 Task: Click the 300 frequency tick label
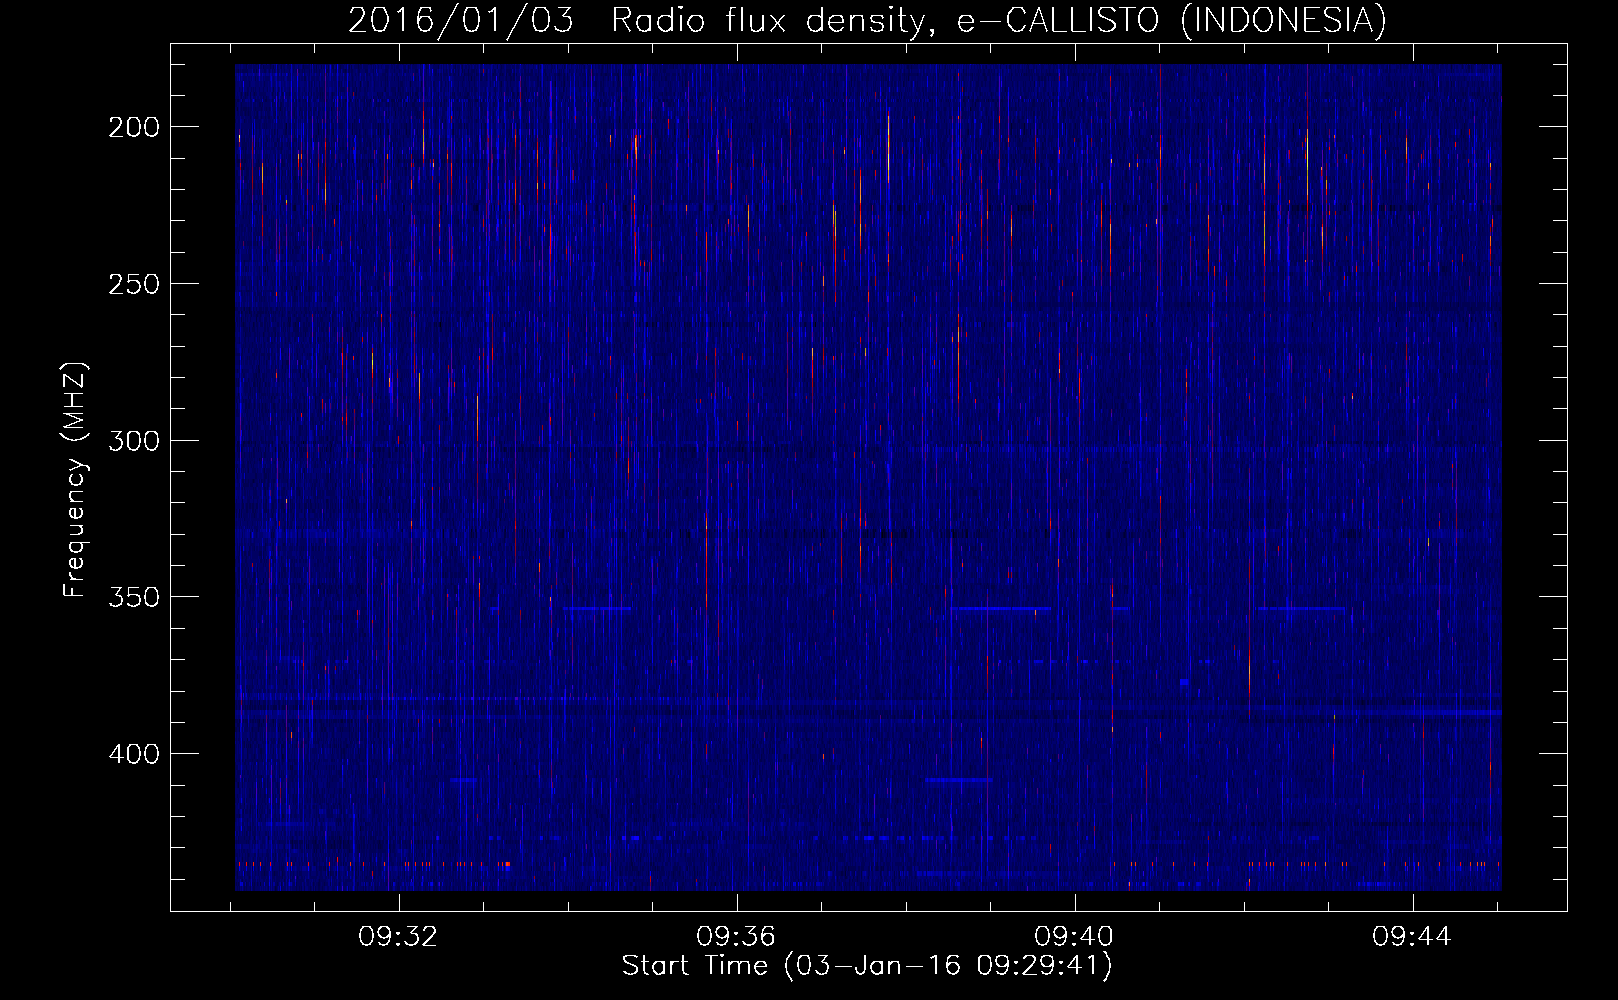134,441
